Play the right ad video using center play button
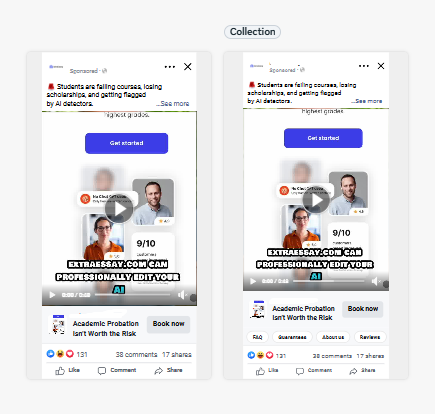Screen dimensions: 435x414 [x=316, y=200]
